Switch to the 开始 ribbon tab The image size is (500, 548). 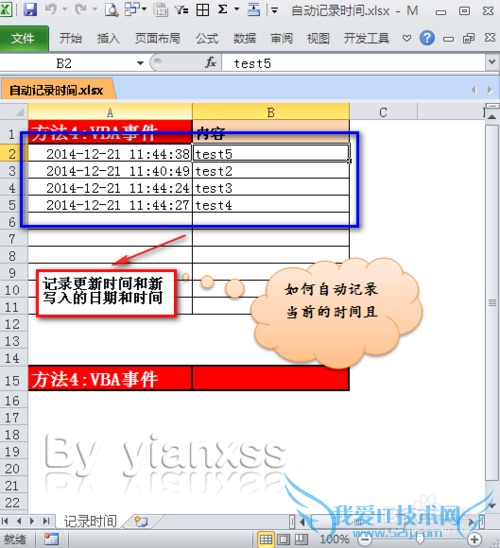(x=70, y=38)
